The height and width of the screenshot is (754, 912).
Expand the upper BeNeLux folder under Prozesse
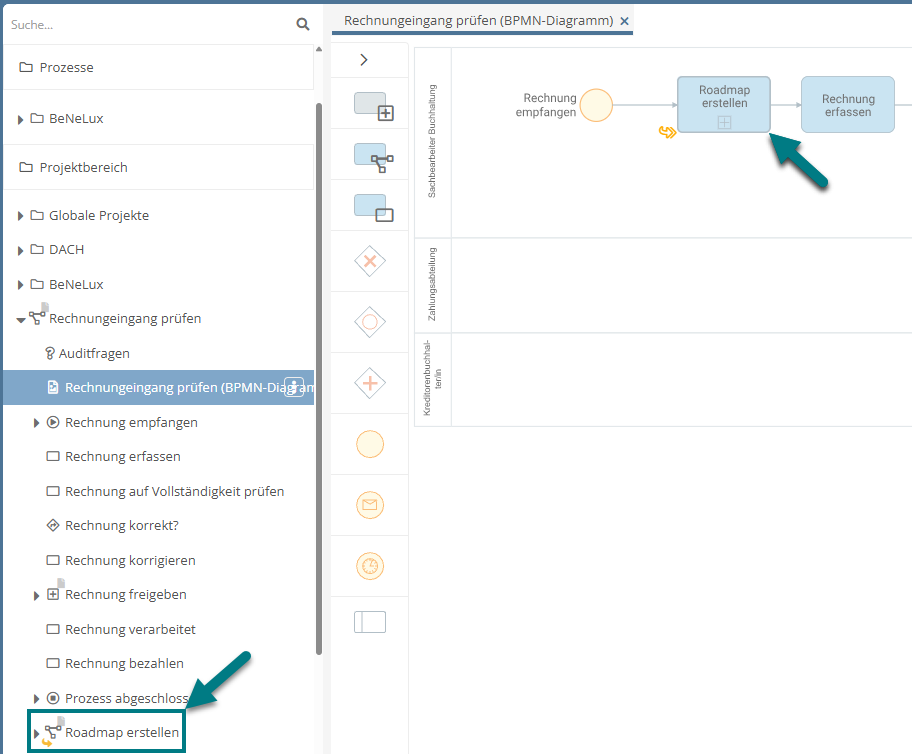pyautogui.click(x=20, y=119)
